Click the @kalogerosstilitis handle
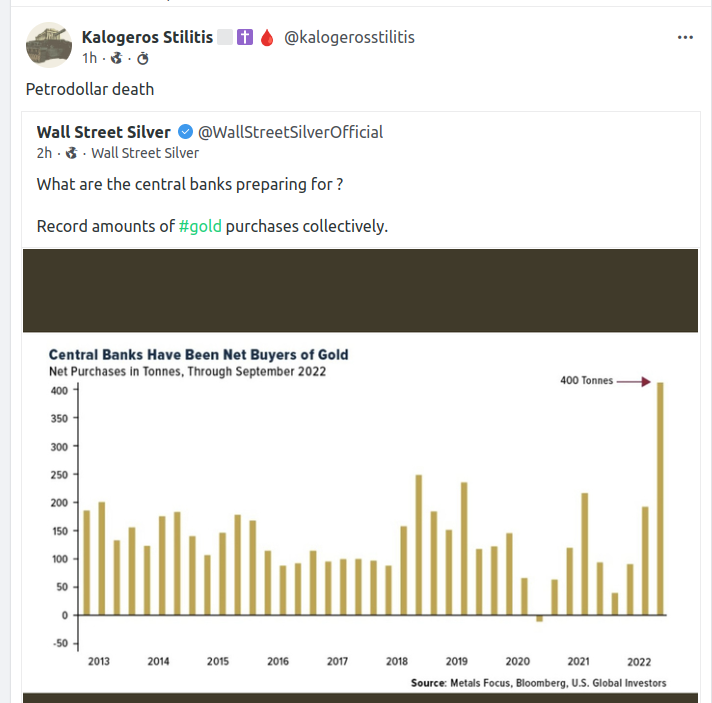The image size is (712, 703). [349, 37]
